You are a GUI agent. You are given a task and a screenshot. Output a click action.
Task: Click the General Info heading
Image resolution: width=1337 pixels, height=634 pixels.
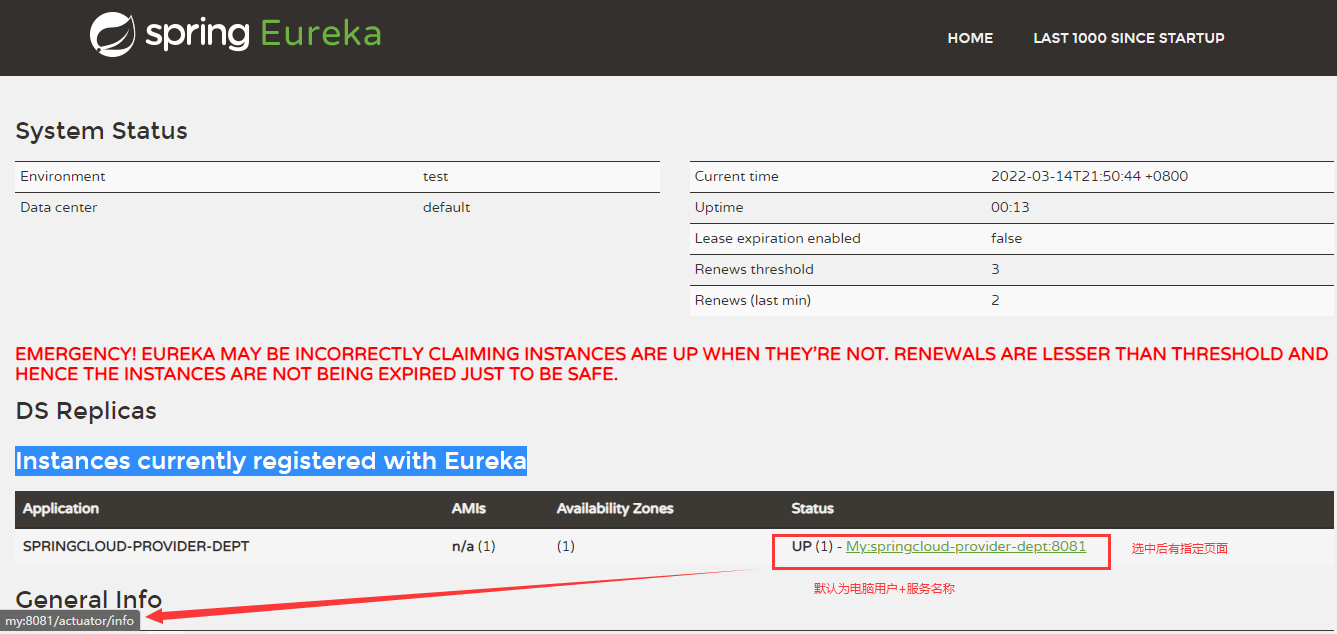[89, 599]
